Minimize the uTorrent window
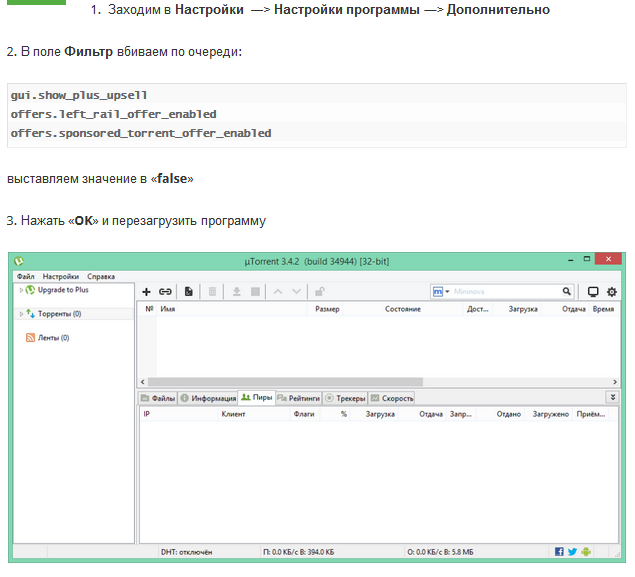Image resolution: width=635 pixels, height=577 pixels. coord(571,260)
